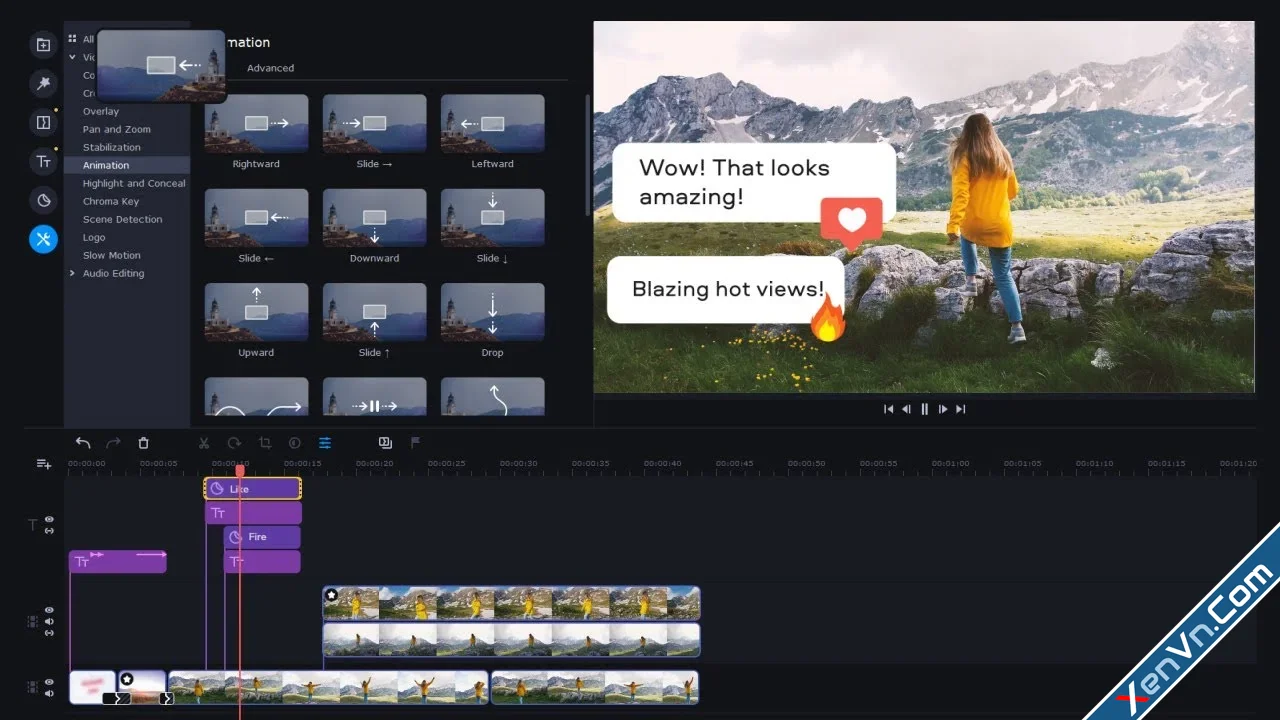Toggle visibility of the titles track
1280x720 pixels.
[x=49, y=520]
